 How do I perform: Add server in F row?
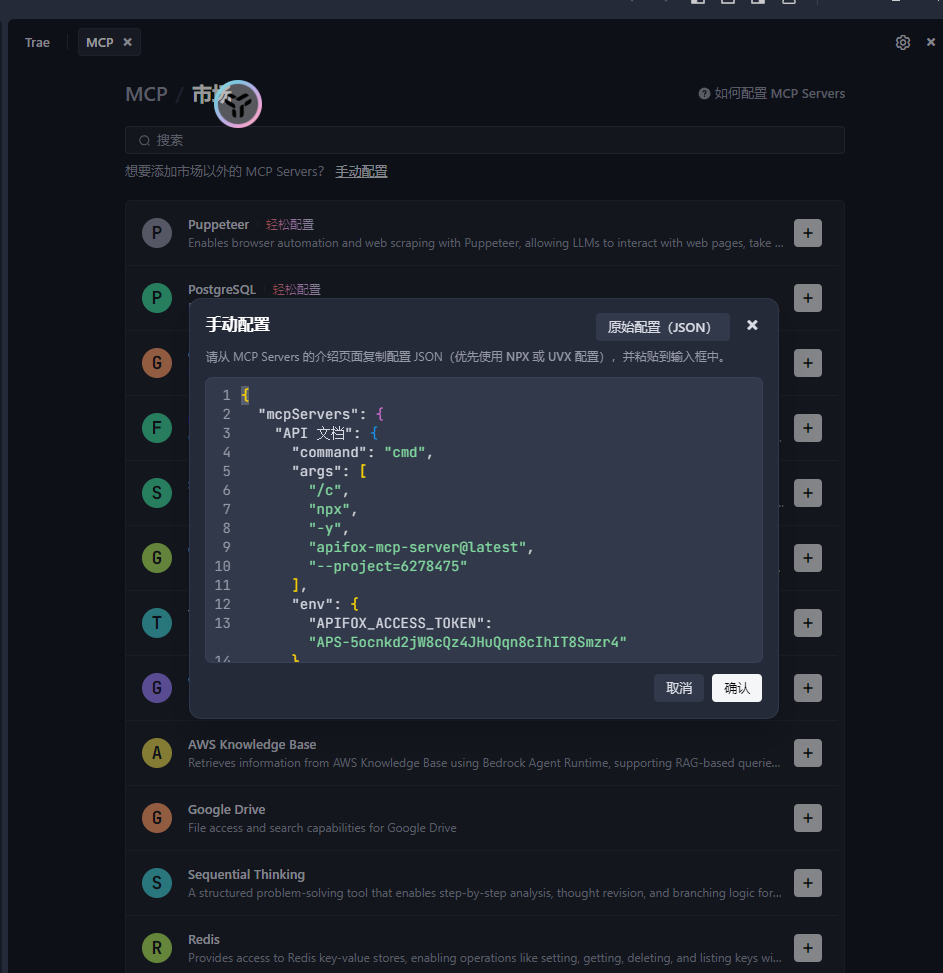point(808,428)
